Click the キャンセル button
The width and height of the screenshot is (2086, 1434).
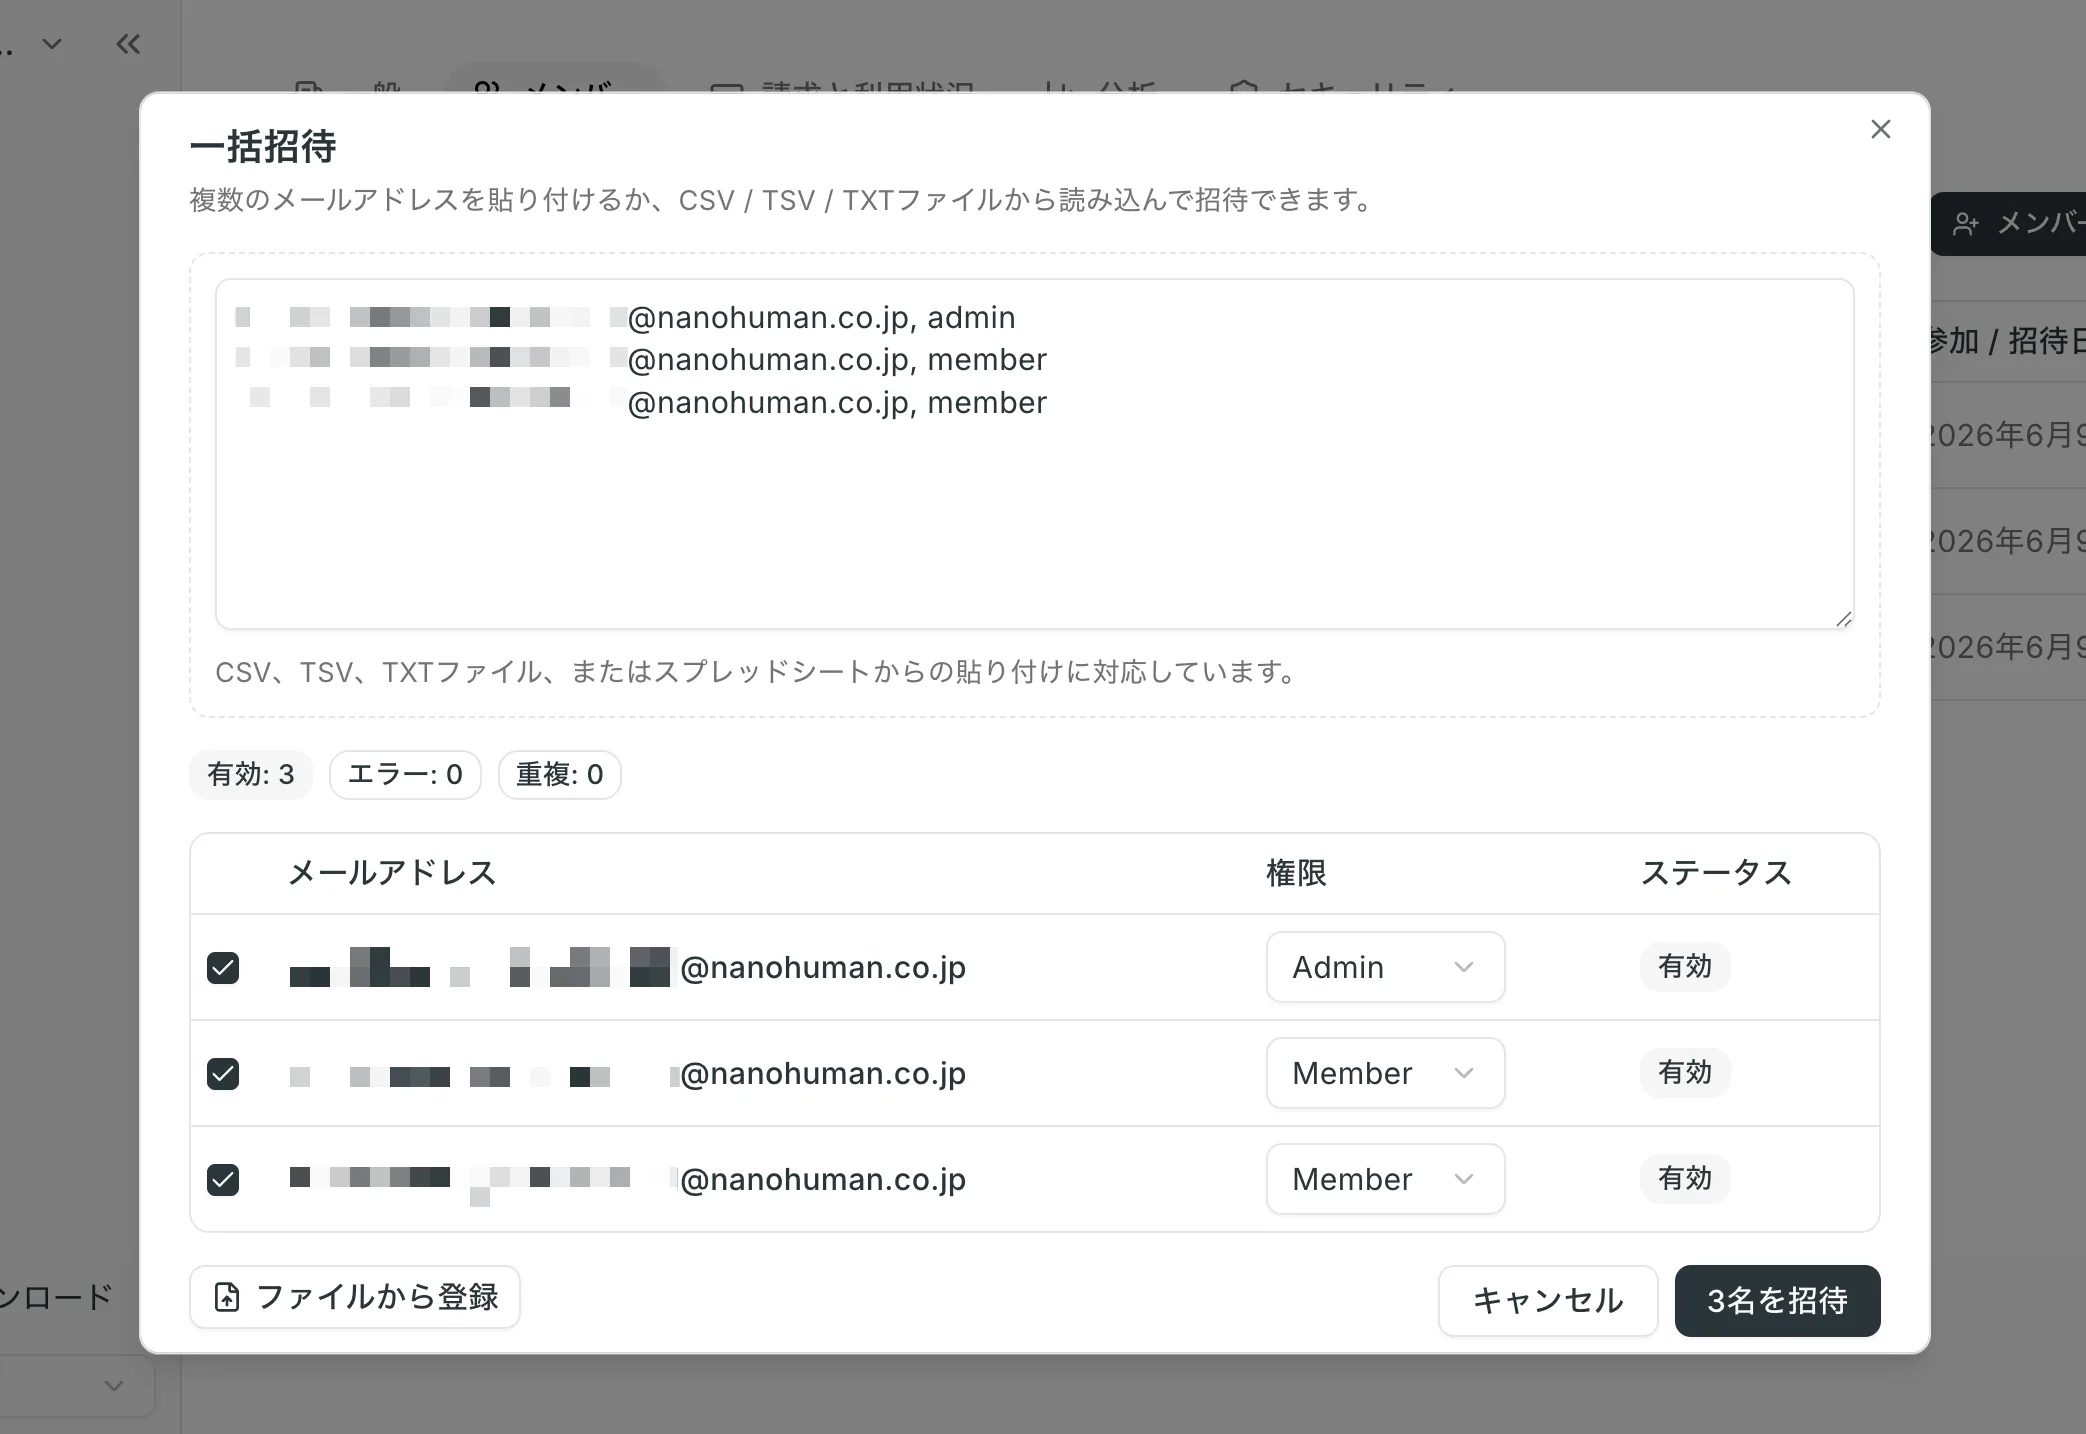[1548, 1301]
